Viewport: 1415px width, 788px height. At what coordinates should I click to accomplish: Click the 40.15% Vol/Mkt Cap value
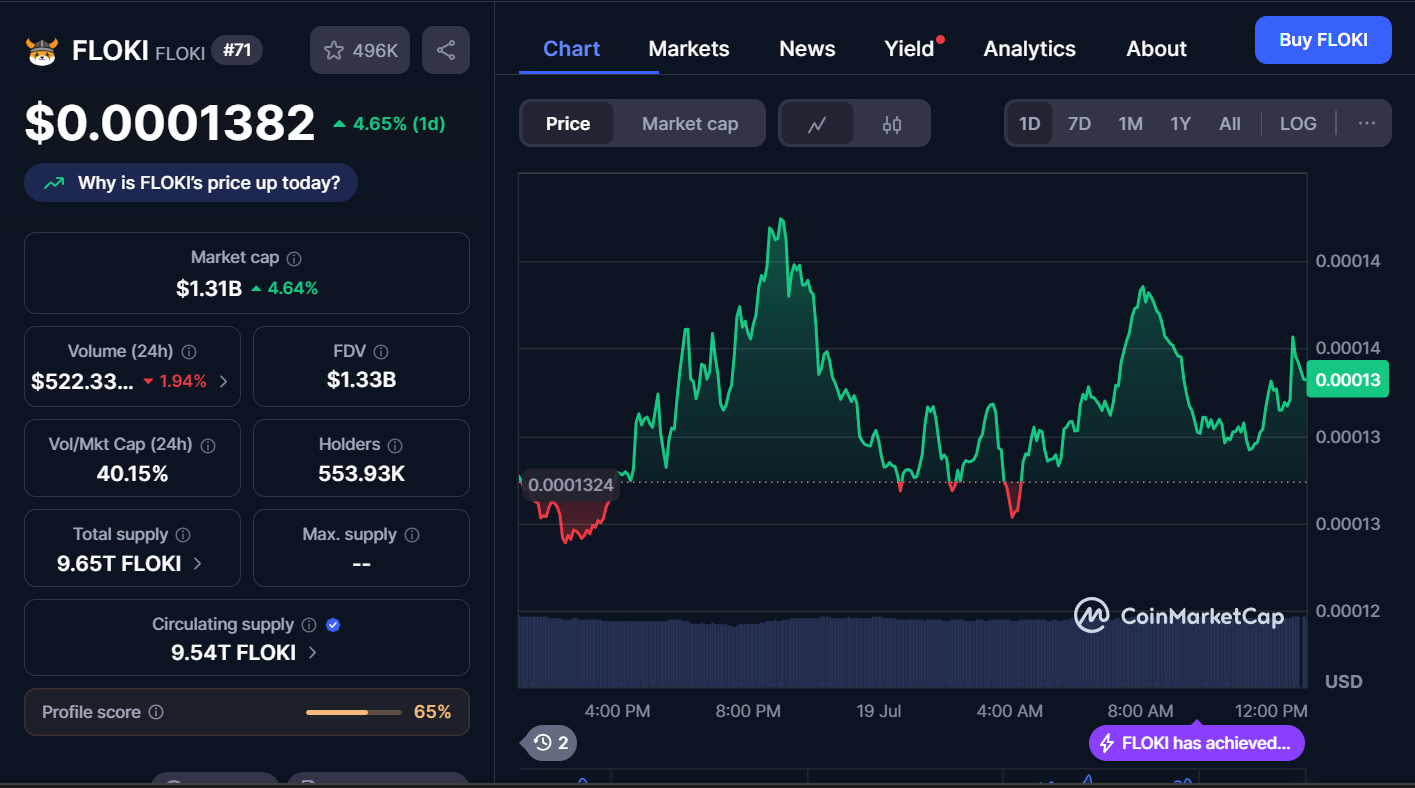132,474
